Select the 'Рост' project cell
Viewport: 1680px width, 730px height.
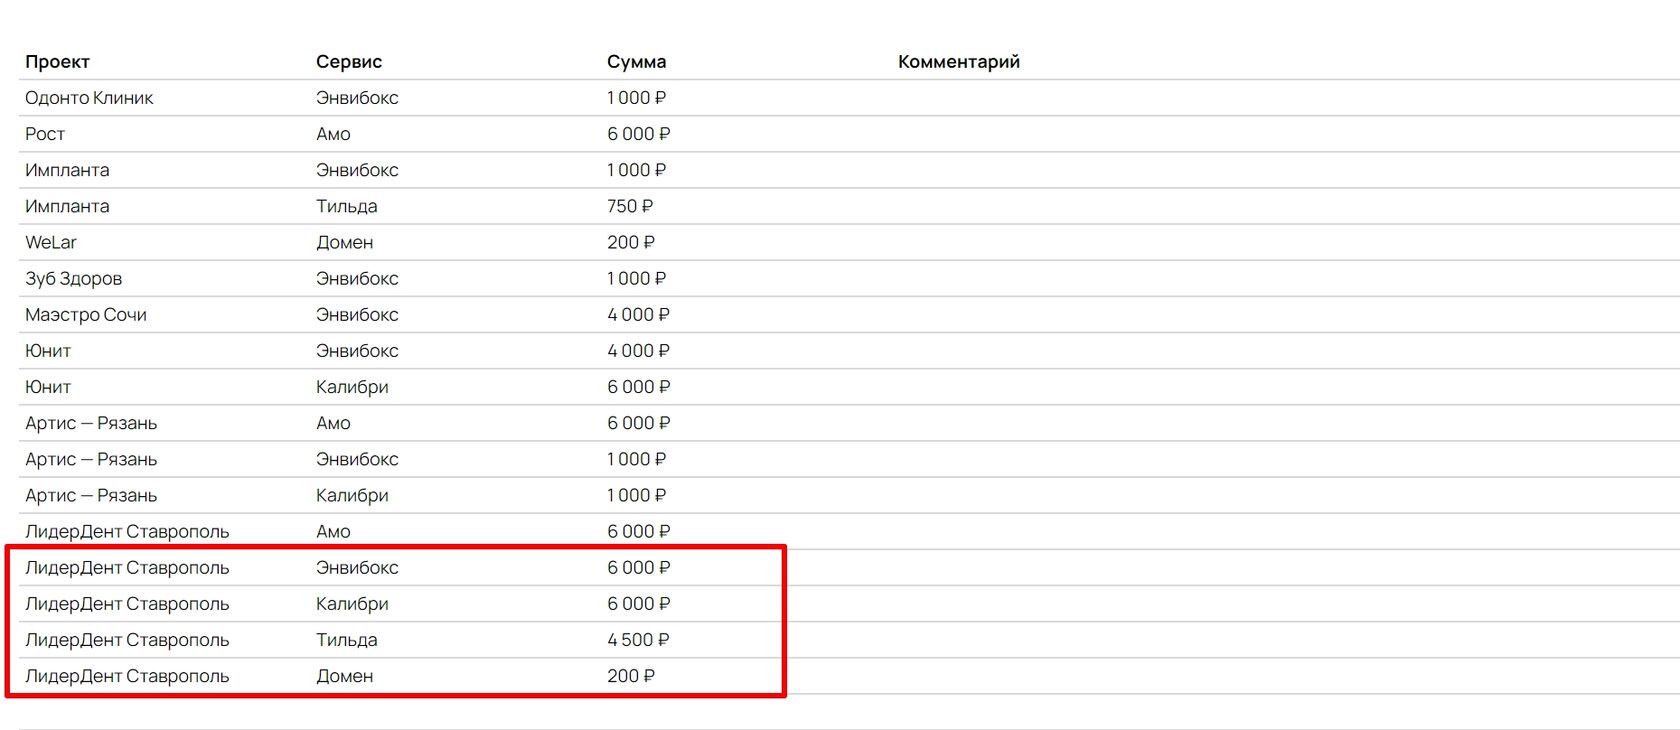(45, 134)
